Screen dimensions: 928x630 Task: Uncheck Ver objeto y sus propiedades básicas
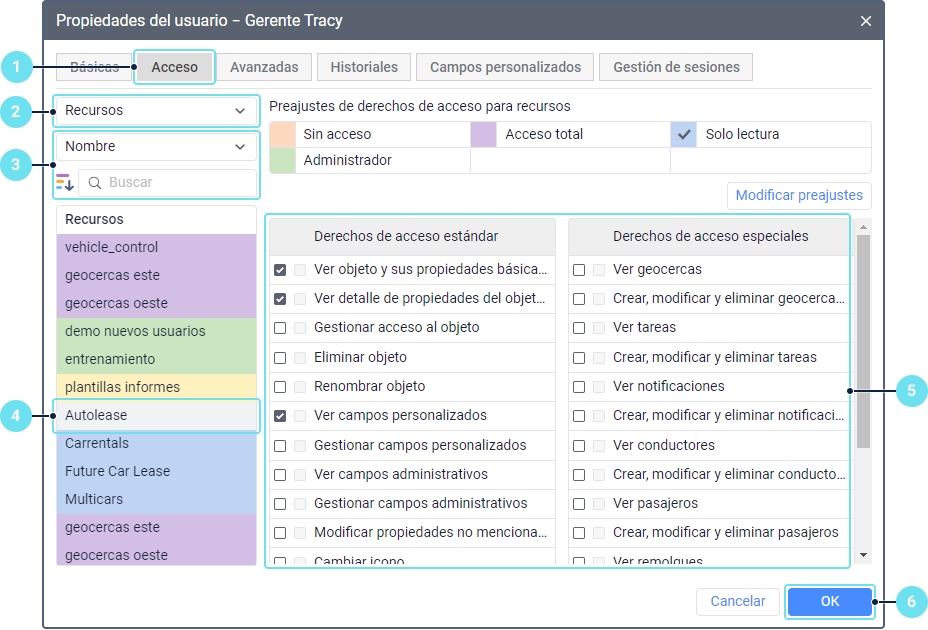pyautogui.click(x=280, y=270)
